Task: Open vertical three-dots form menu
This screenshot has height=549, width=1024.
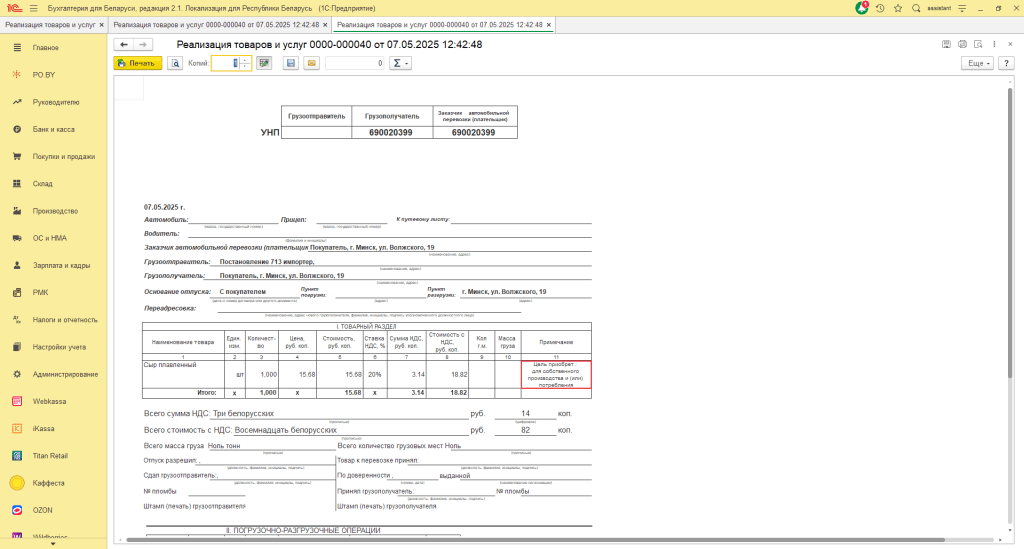Action: tap(995, 44)
